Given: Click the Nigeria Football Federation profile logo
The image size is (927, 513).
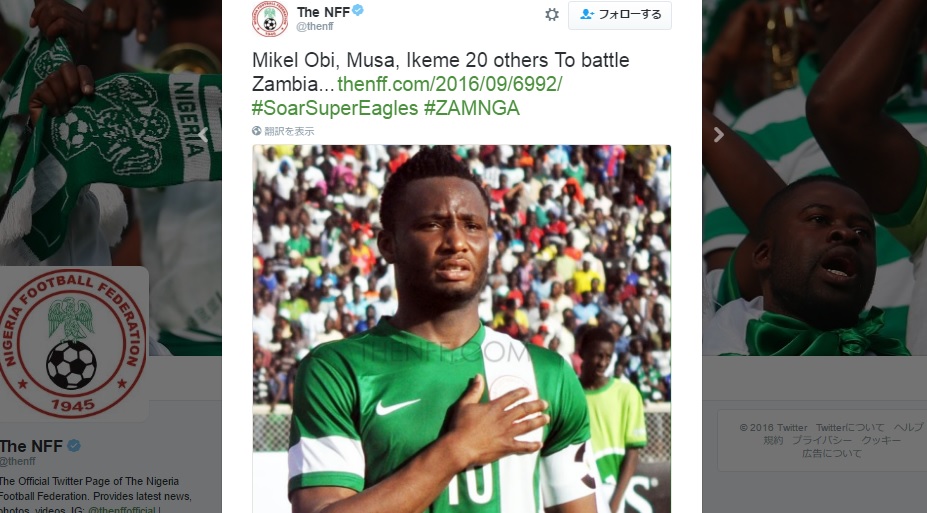Looking at the screenshot, I should point(72,343).
